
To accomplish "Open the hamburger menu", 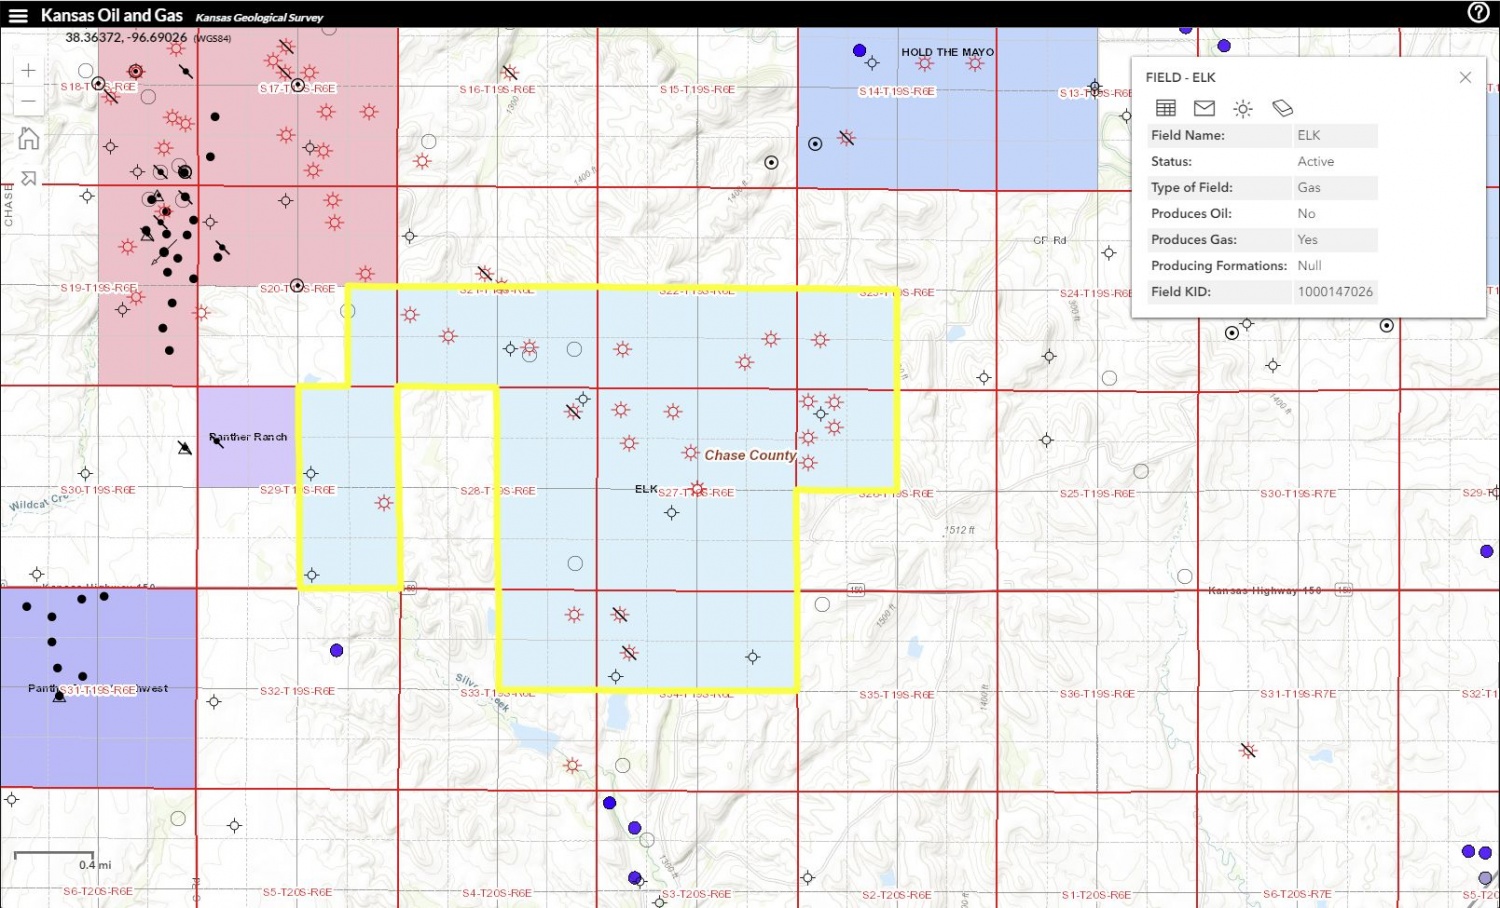I will coord(18,15).
